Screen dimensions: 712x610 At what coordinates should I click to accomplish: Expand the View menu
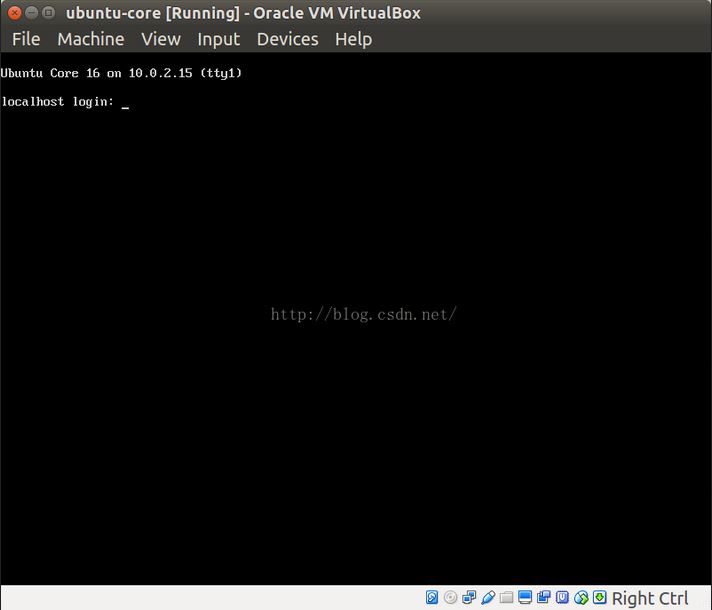click(161, 39)
